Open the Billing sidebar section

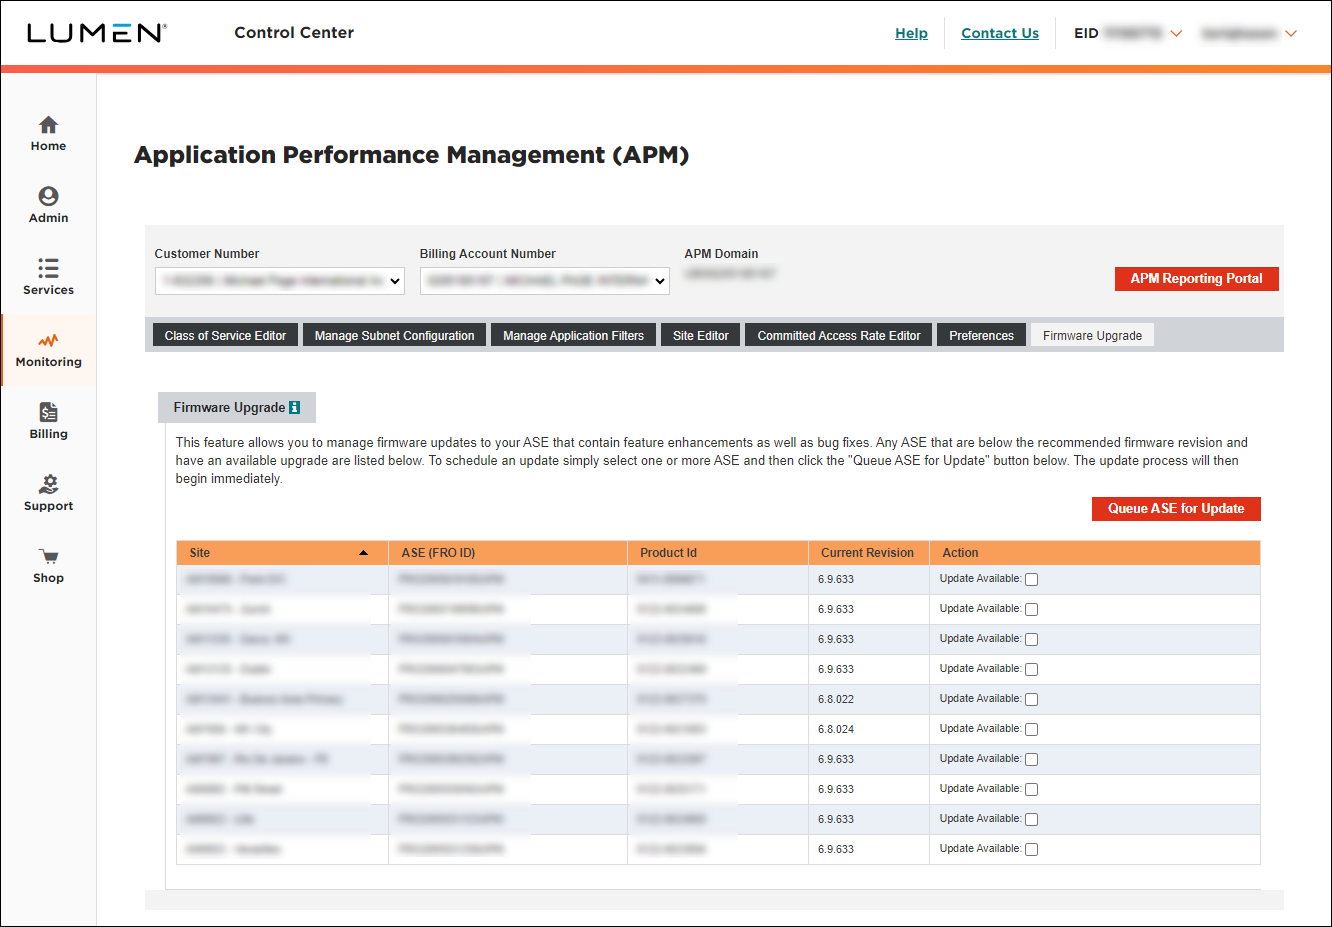[48, 422]
